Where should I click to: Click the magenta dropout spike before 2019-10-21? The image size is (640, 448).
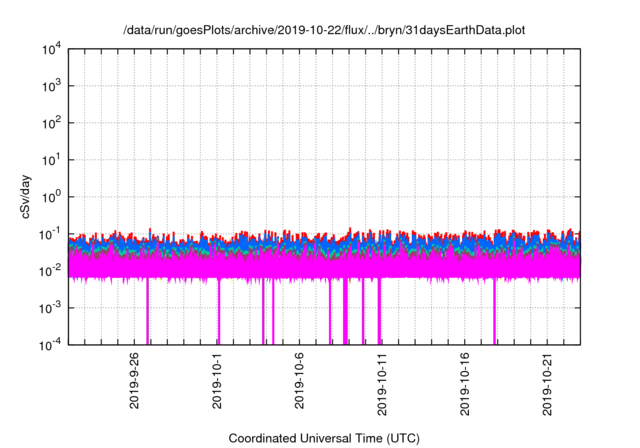click(x=494, y=311)
